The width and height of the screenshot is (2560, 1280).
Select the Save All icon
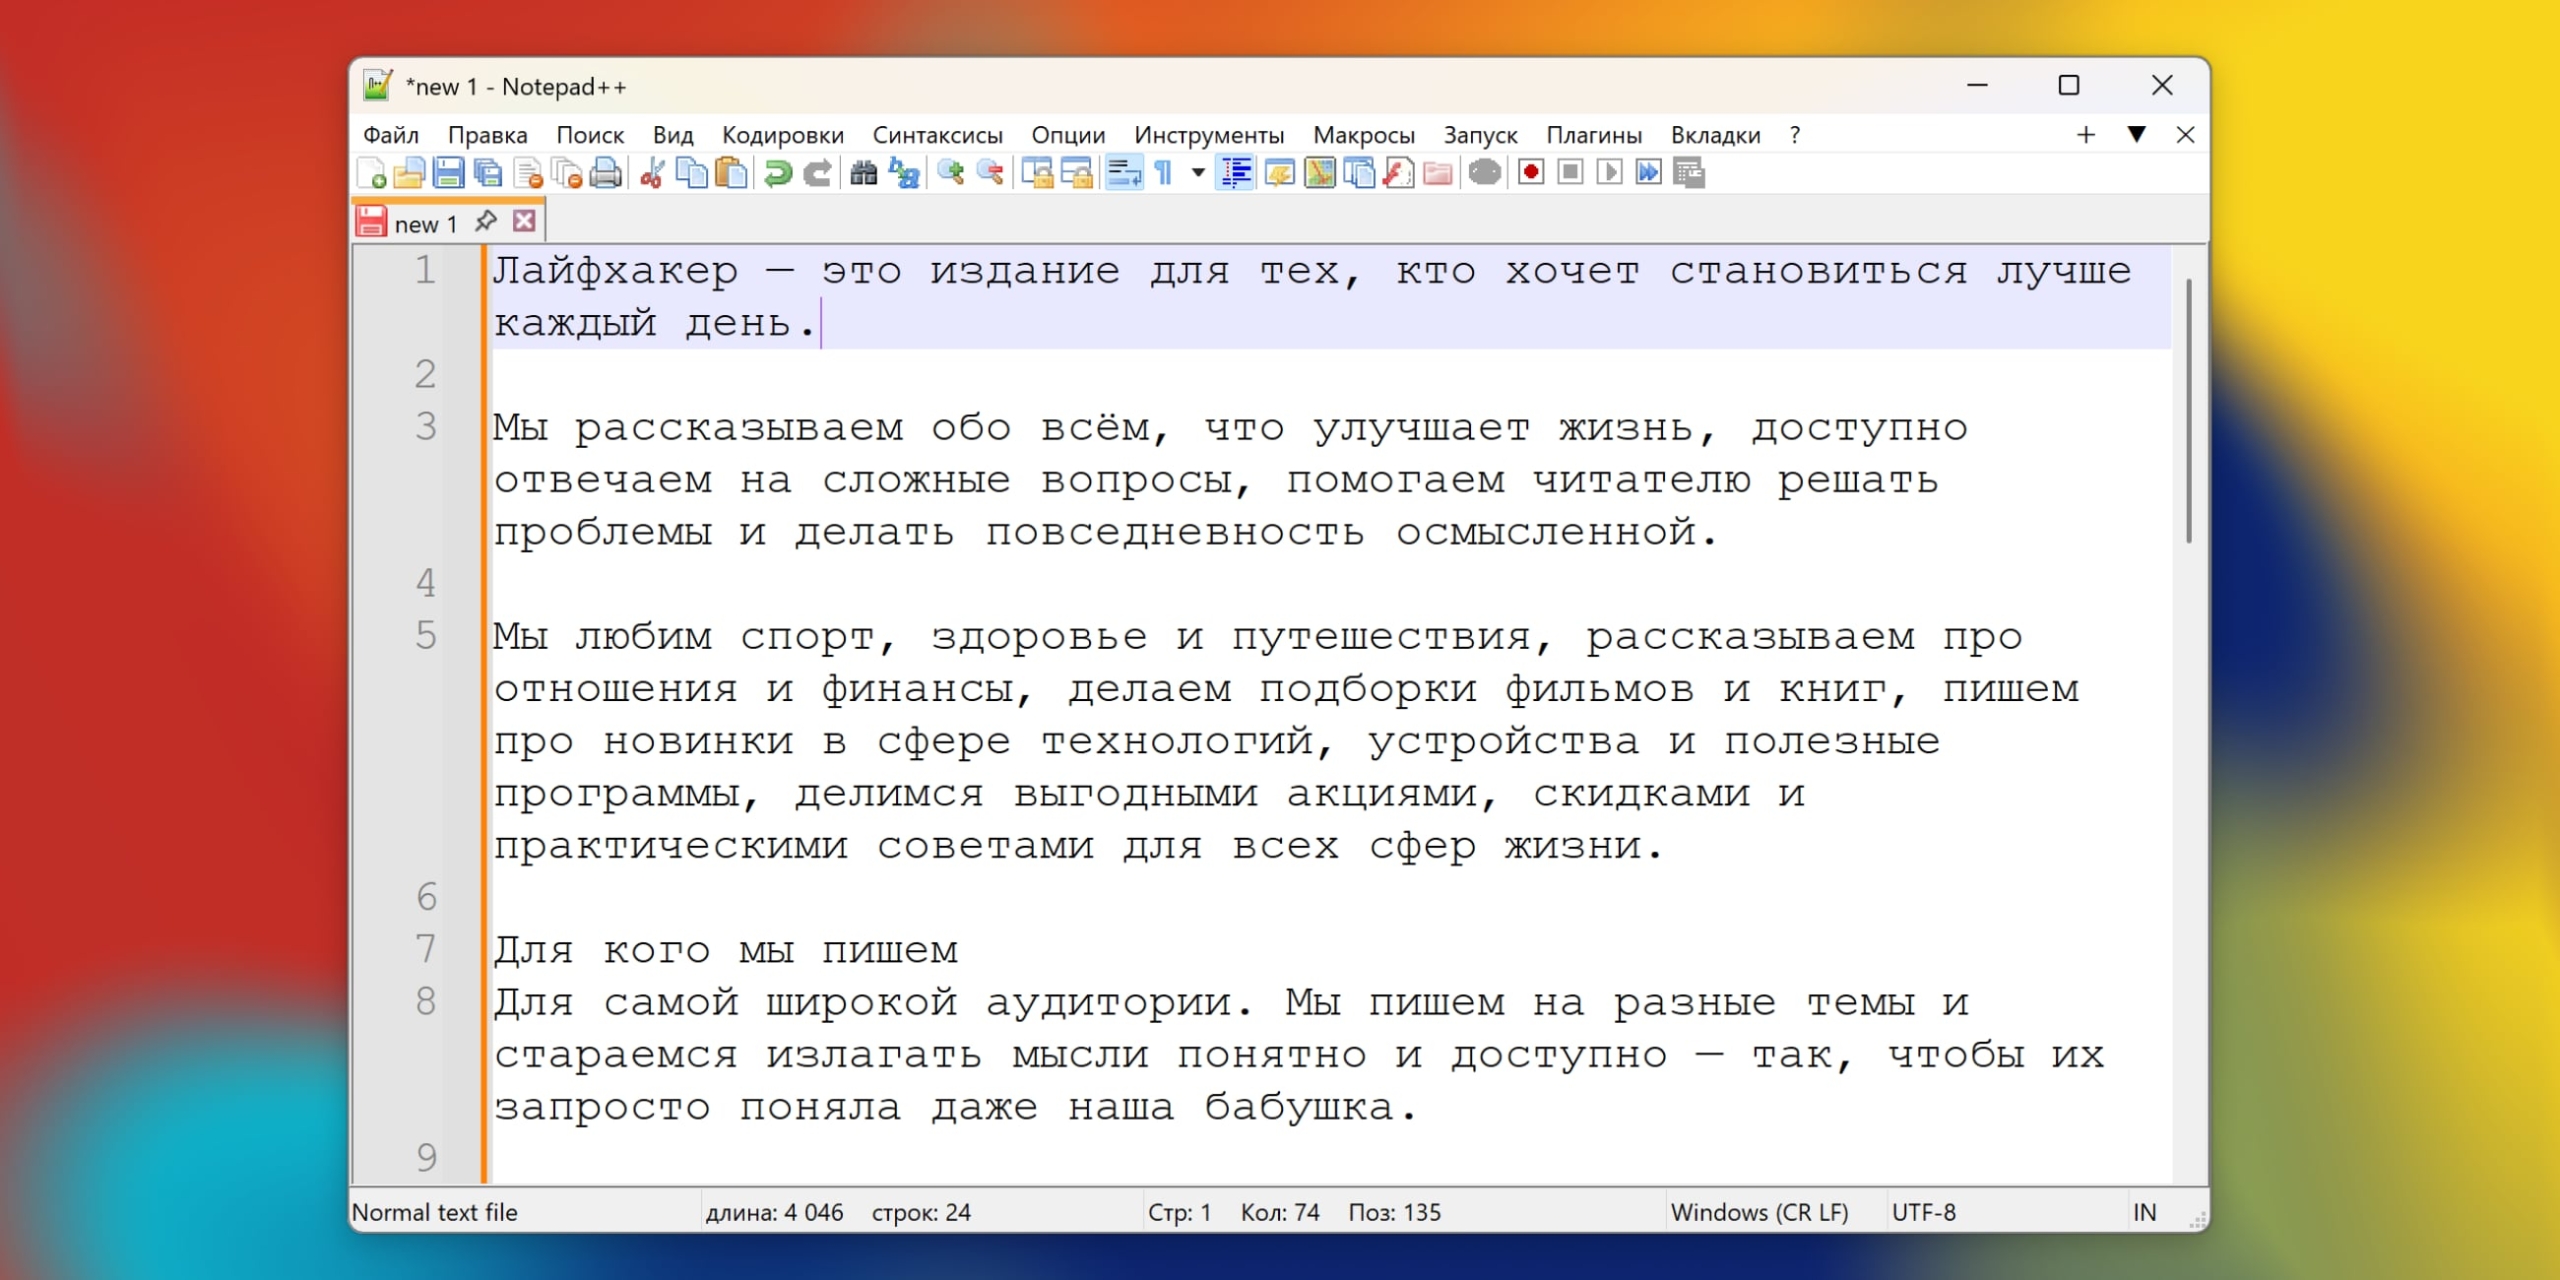click(x=488, y=172)
